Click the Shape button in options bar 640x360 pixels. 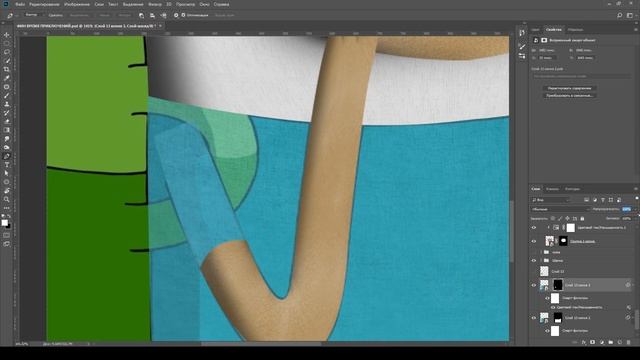(x=124, y=15)
